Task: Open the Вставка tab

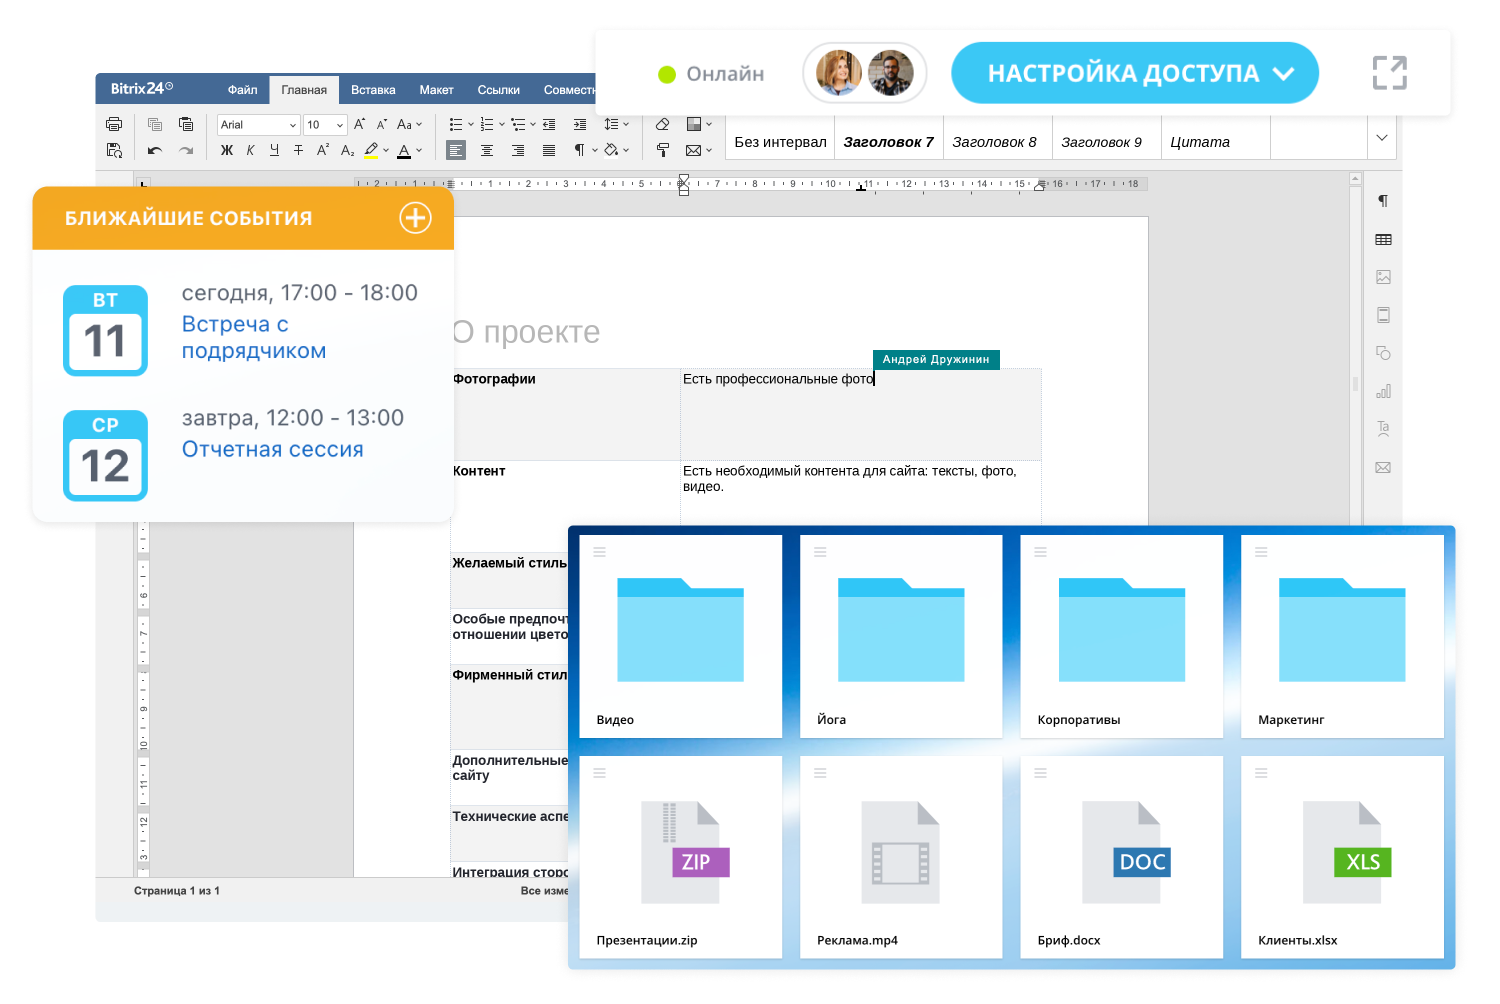Action: click(x=373, y=90)
